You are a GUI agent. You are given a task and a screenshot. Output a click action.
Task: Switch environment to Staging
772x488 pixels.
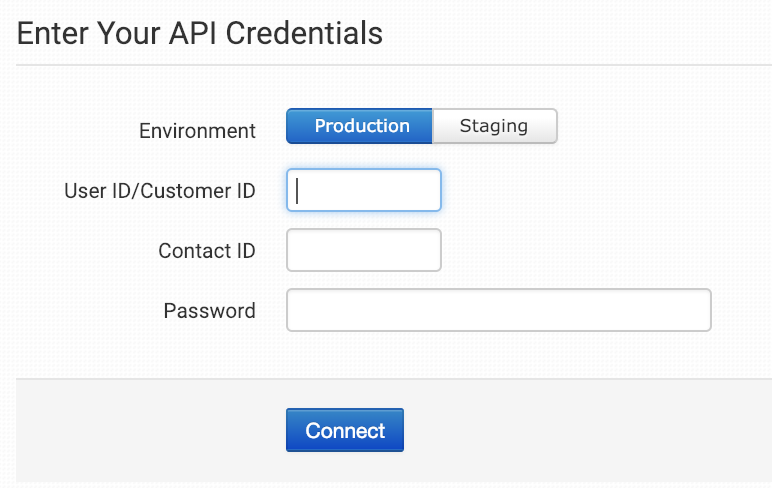pyautogui.click(x=494, y=127)
